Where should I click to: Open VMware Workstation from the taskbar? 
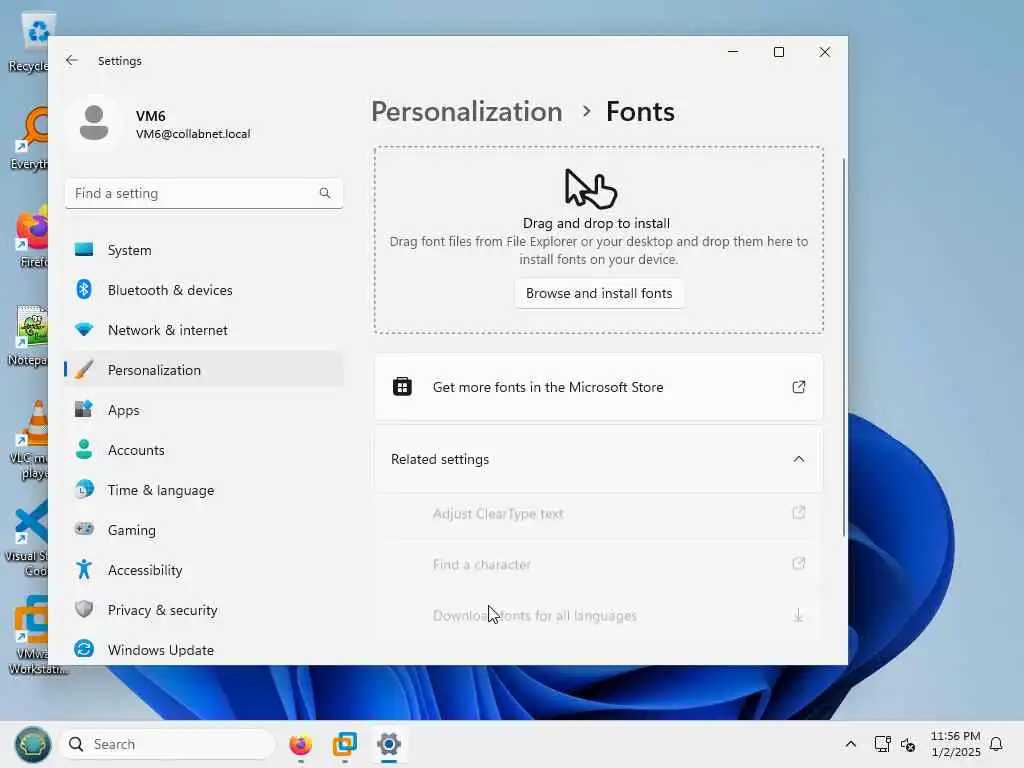345,744
